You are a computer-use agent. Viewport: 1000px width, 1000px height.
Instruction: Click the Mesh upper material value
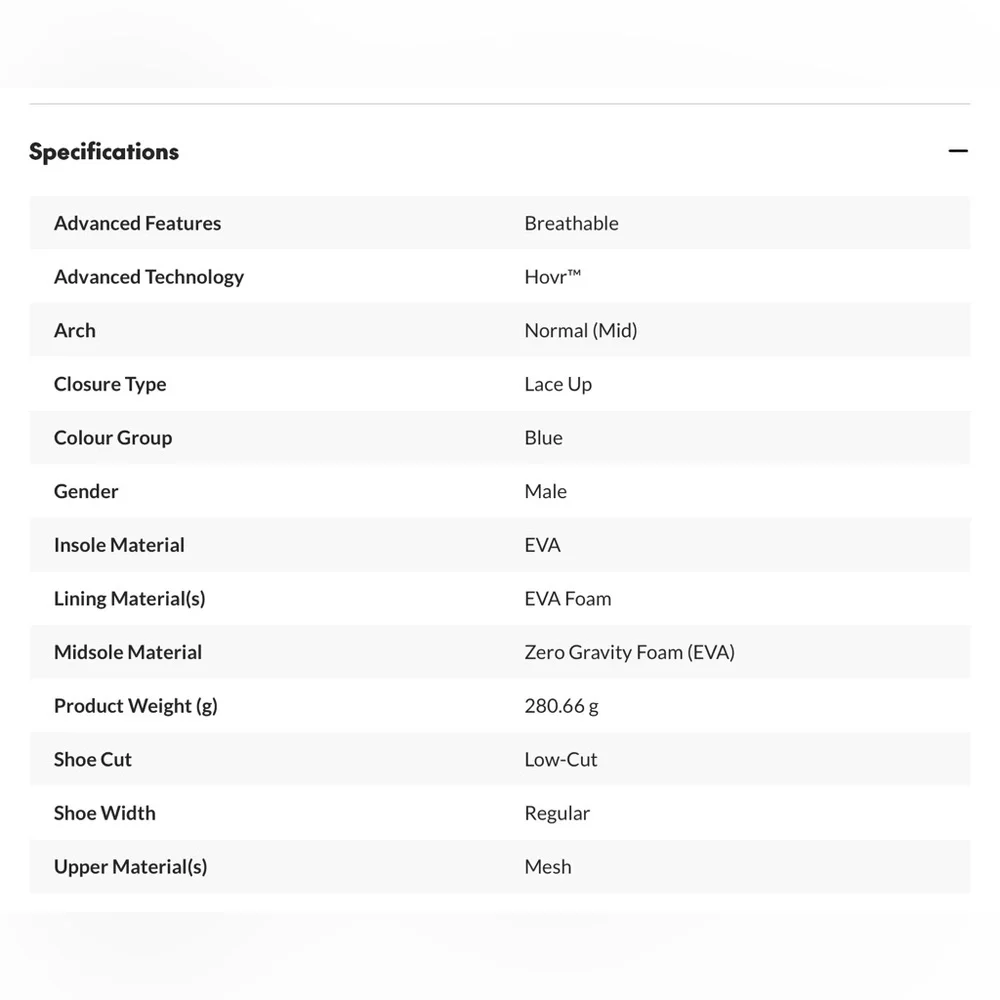coord(548,866)
